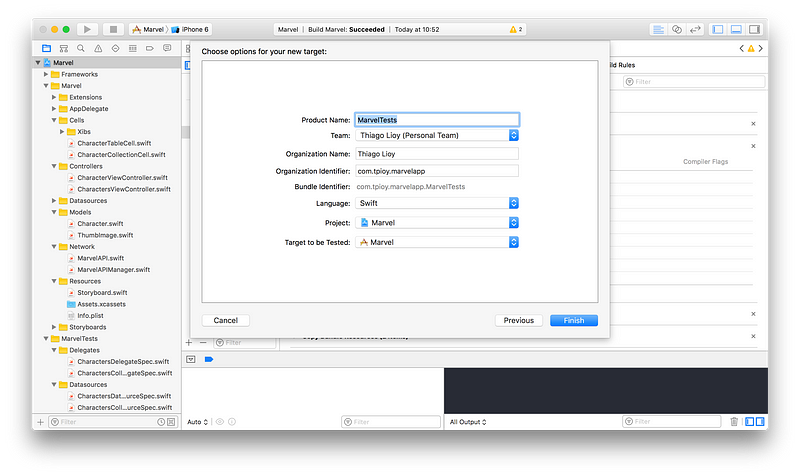Select ThumbImage.swift file
Image resolution: width=800 pixels, height=476 pixels.
click(105, 235)
